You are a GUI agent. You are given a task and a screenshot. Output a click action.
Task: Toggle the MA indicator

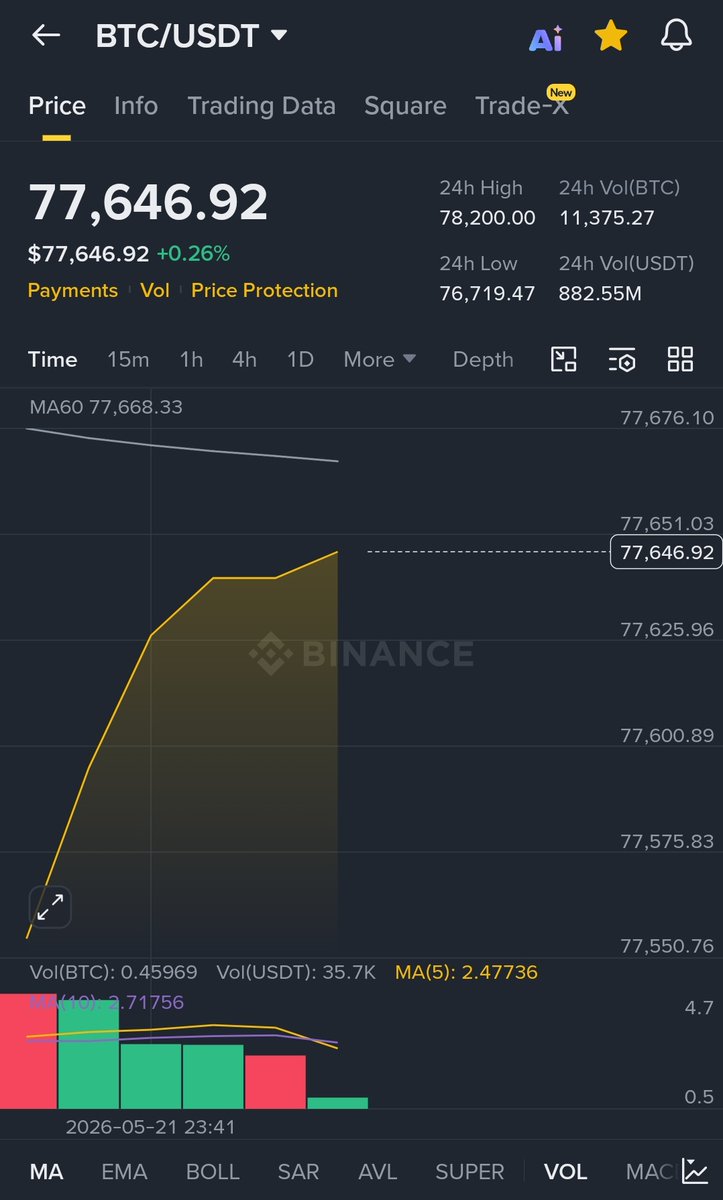coord(45,1171)
